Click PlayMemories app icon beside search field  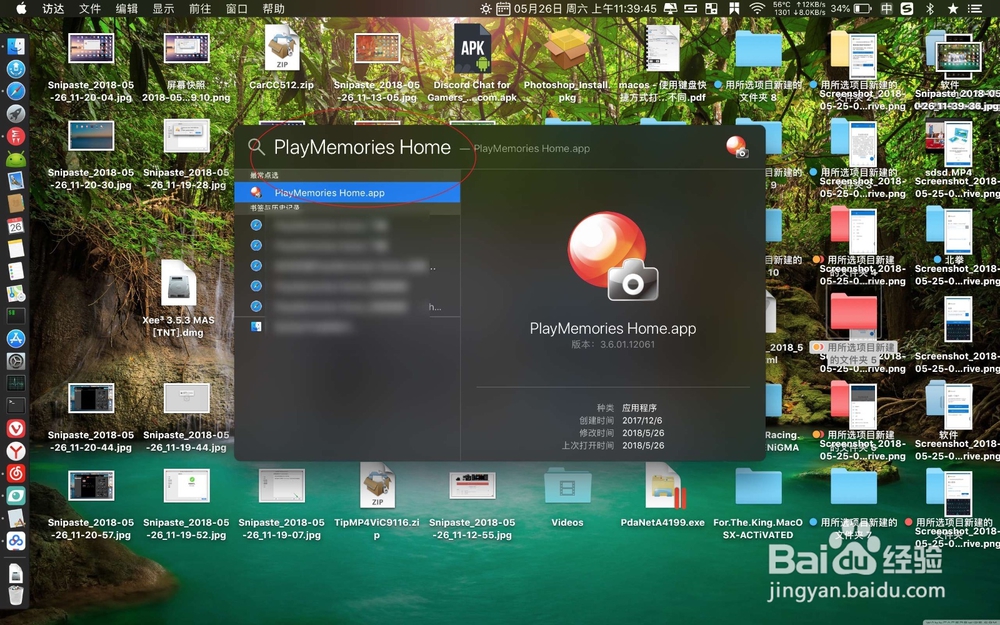pyautogui.click(x=737, y=147)
